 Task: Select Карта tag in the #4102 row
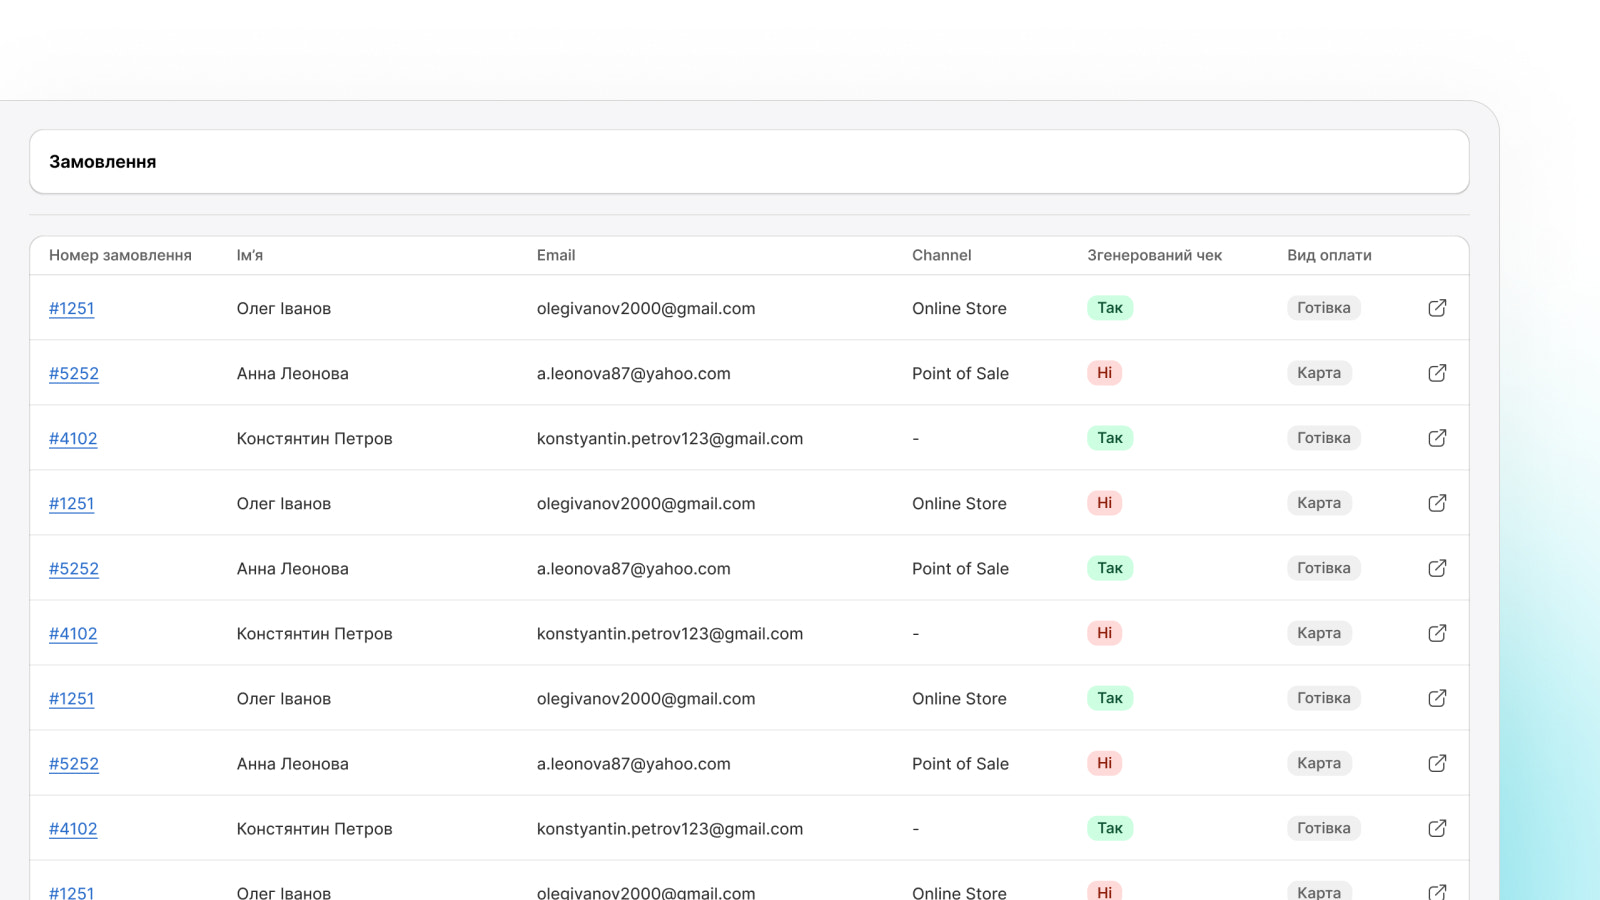1319,633
